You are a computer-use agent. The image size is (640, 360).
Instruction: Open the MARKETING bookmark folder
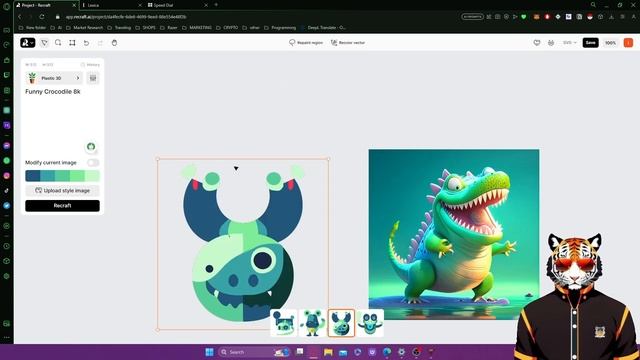197,28
